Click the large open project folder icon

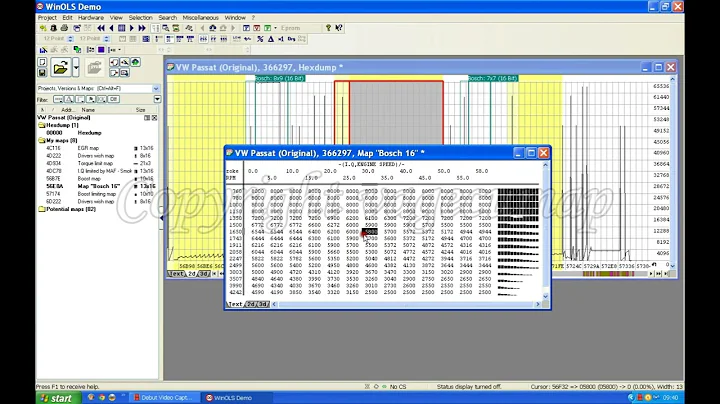coord(61,68)
